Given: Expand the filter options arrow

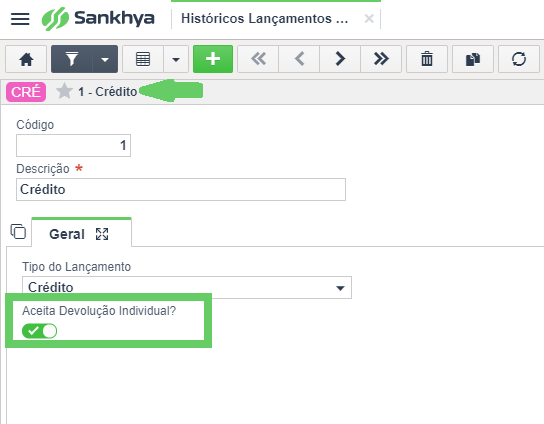Looking at the screenshot, I should click(105, 59).
